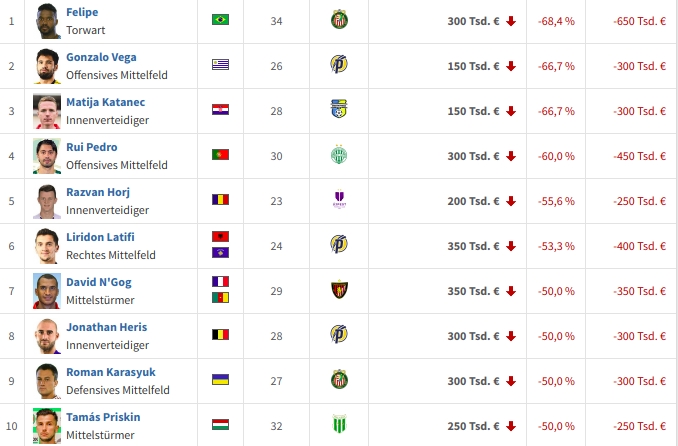
Task: Click the Brazil flag next to Felipe
Action: tap(220, 20)
